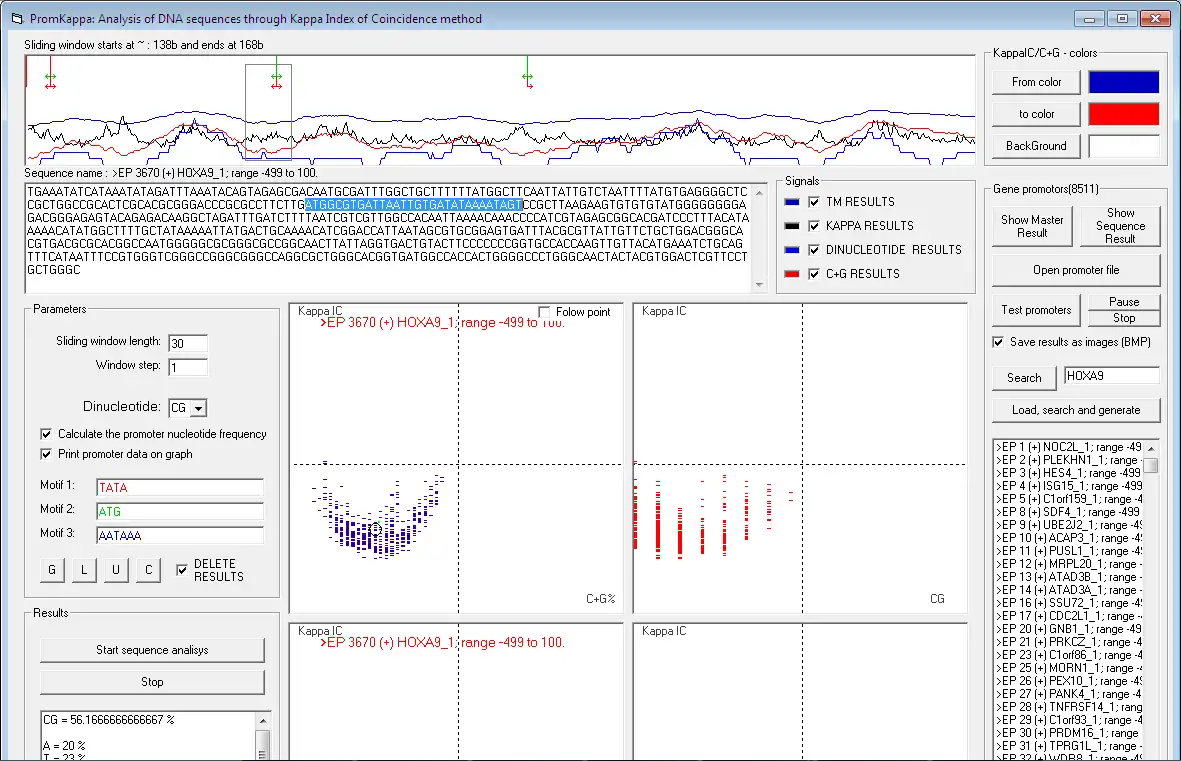Click Show Sequence Result button

point(1120,226)
